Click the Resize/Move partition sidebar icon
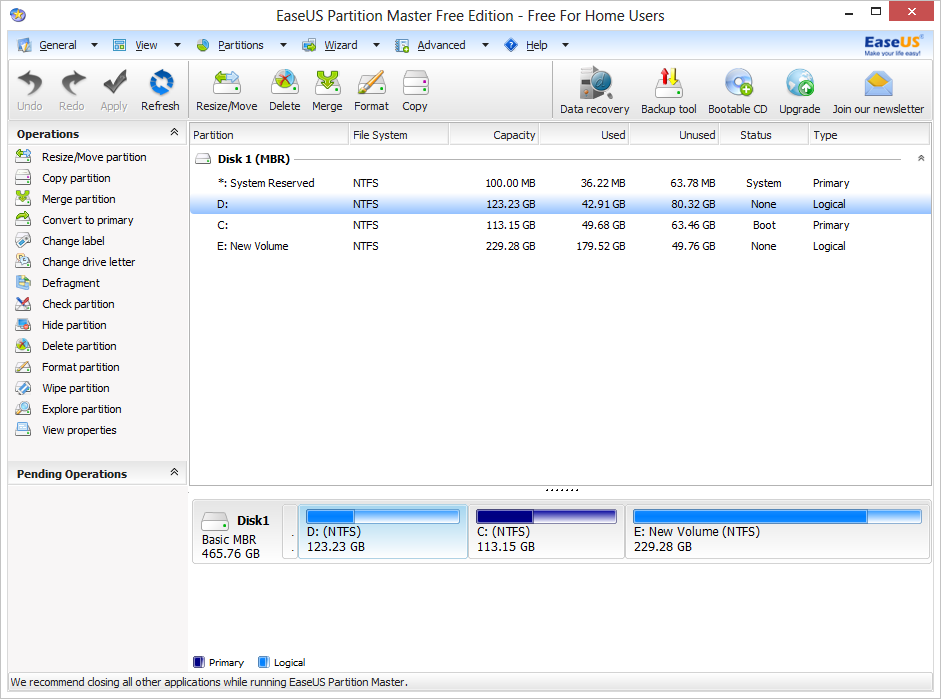The height and width of the screenshot is (699, 941). click(x=23, y=157)
